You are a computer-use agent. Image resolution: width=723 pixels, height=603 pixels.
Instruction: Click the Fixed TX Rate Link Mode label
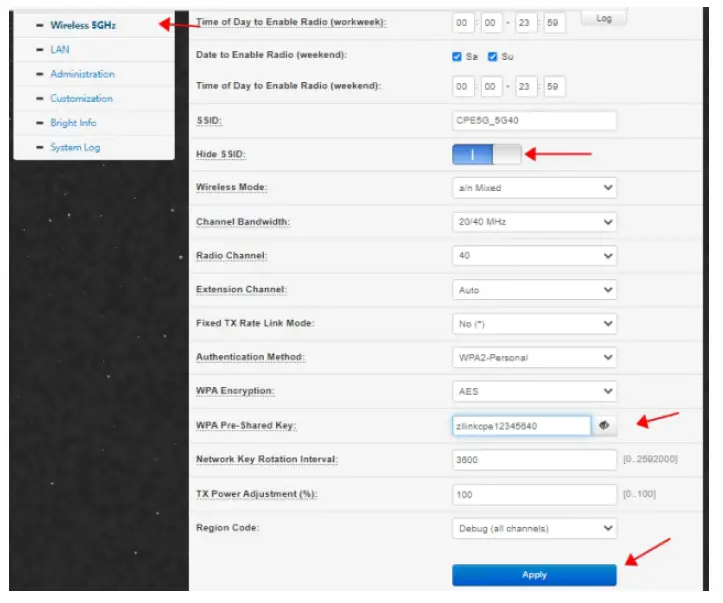pos(255,323)
